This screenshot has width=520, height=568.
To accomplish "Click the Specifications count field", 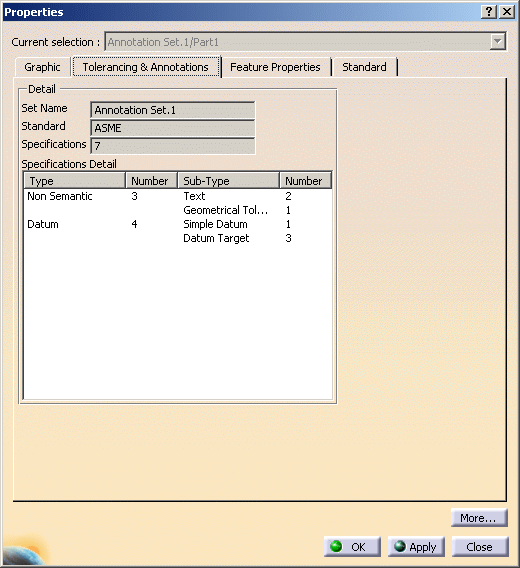I will [172, 146].
